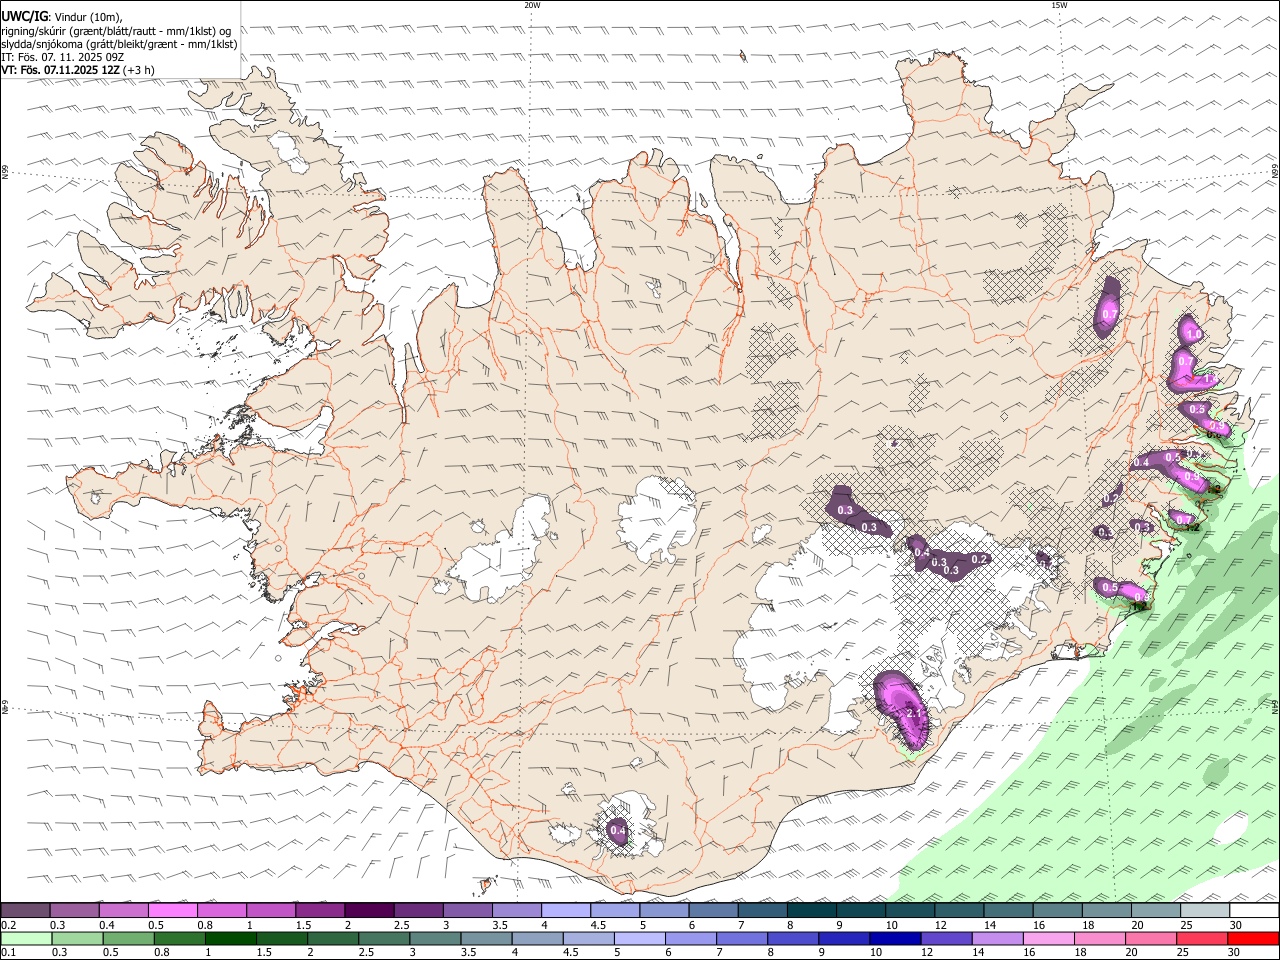
Task: Select the darkest purple swatch labeled 2
Action: (369, 910)
